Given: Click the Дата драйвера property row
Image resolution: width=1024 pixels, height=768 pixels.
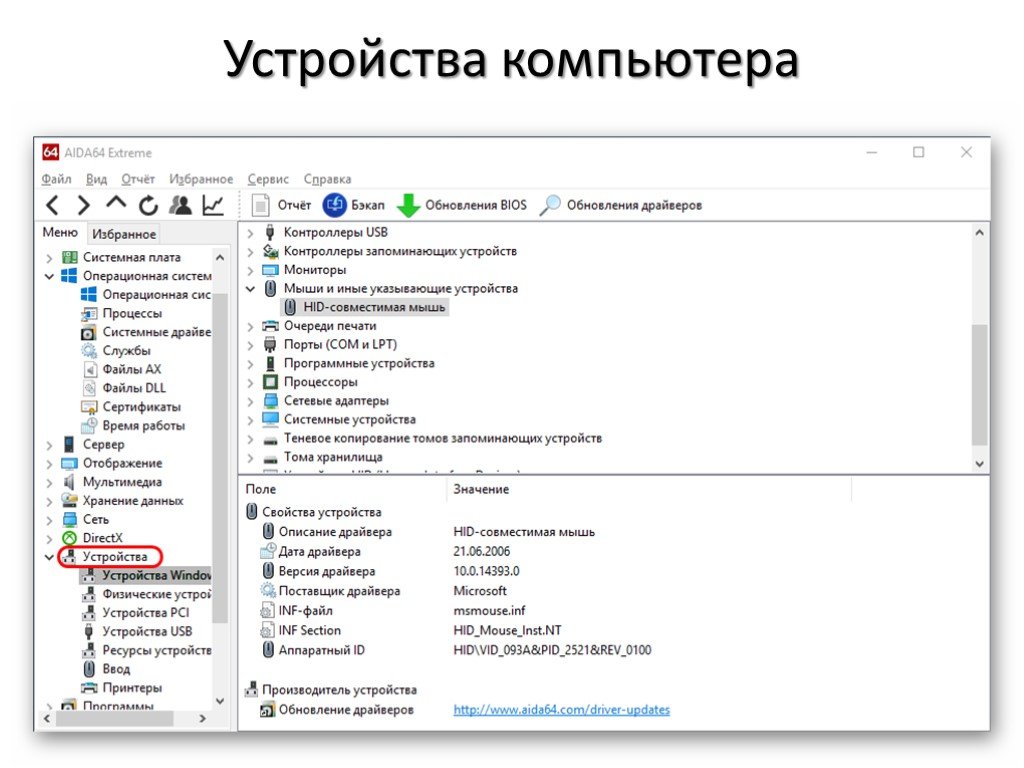Looking at the screenshot, I should click(x=385, y=552).
